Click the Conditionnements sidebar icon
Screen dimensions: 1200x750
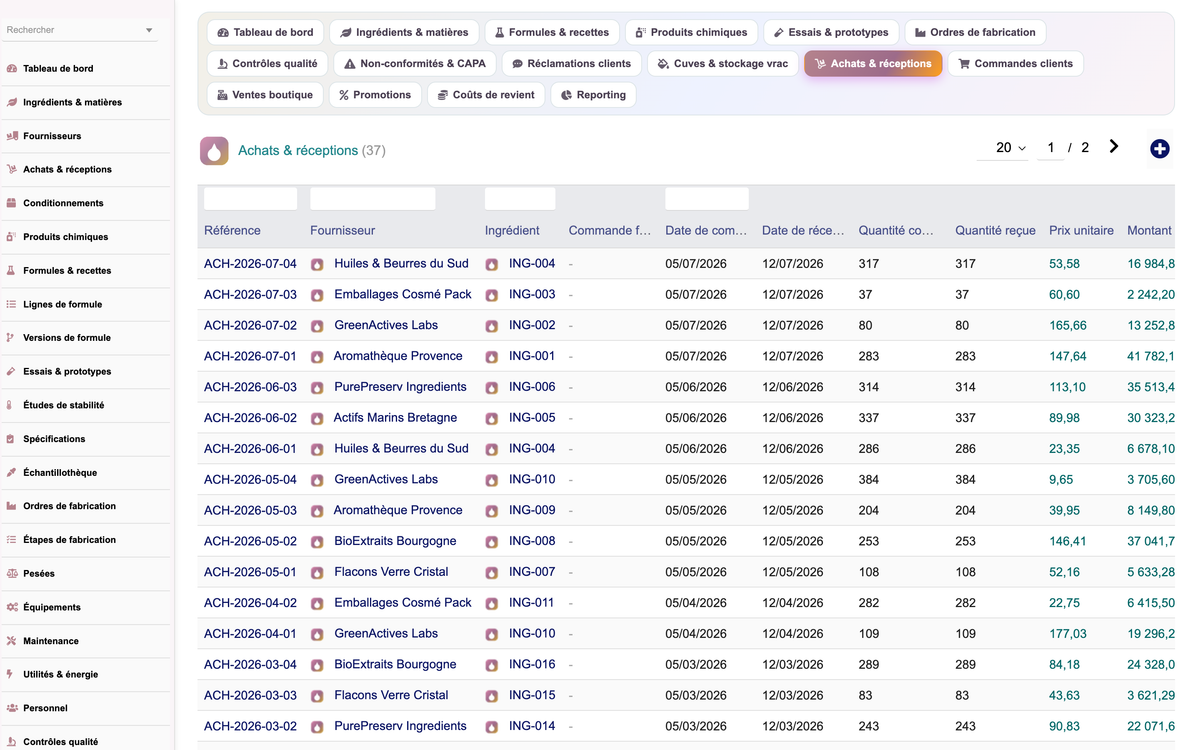pyautogui.click(x=12, y=203)
